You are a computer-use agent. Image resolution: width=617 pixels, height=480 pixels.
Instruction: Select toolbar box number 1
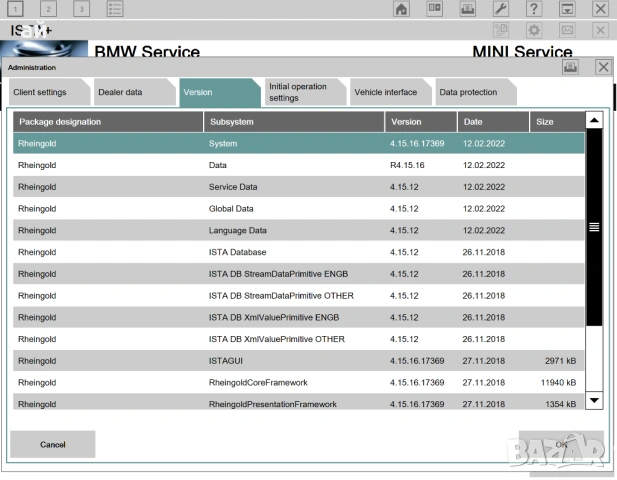(x=15, y=9)
